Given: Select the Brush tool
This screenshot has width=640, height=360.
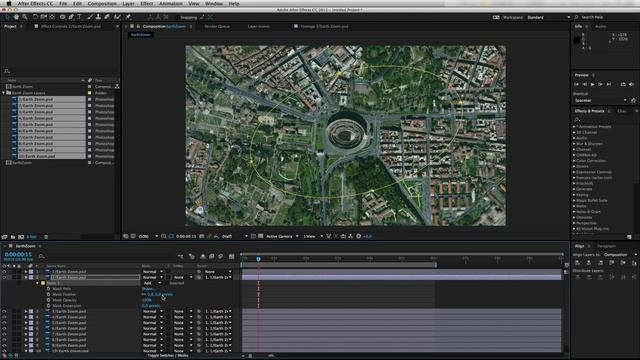Looking at the screenshot, I should pyautogui.click(x=90, y=17).
